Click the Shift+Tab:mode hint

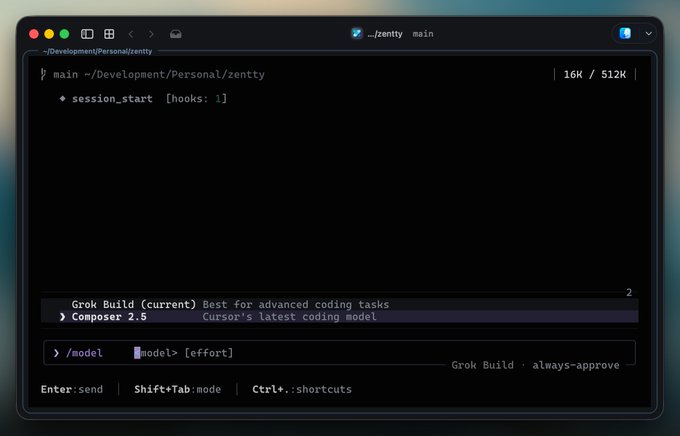177,389
